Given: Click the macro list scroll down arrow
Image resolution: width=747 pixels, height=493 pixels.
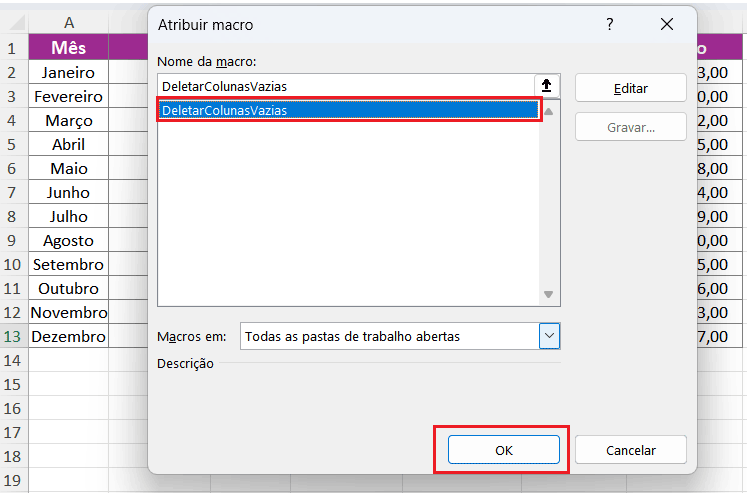Looking at the screenshot, I should coord(548,294).
